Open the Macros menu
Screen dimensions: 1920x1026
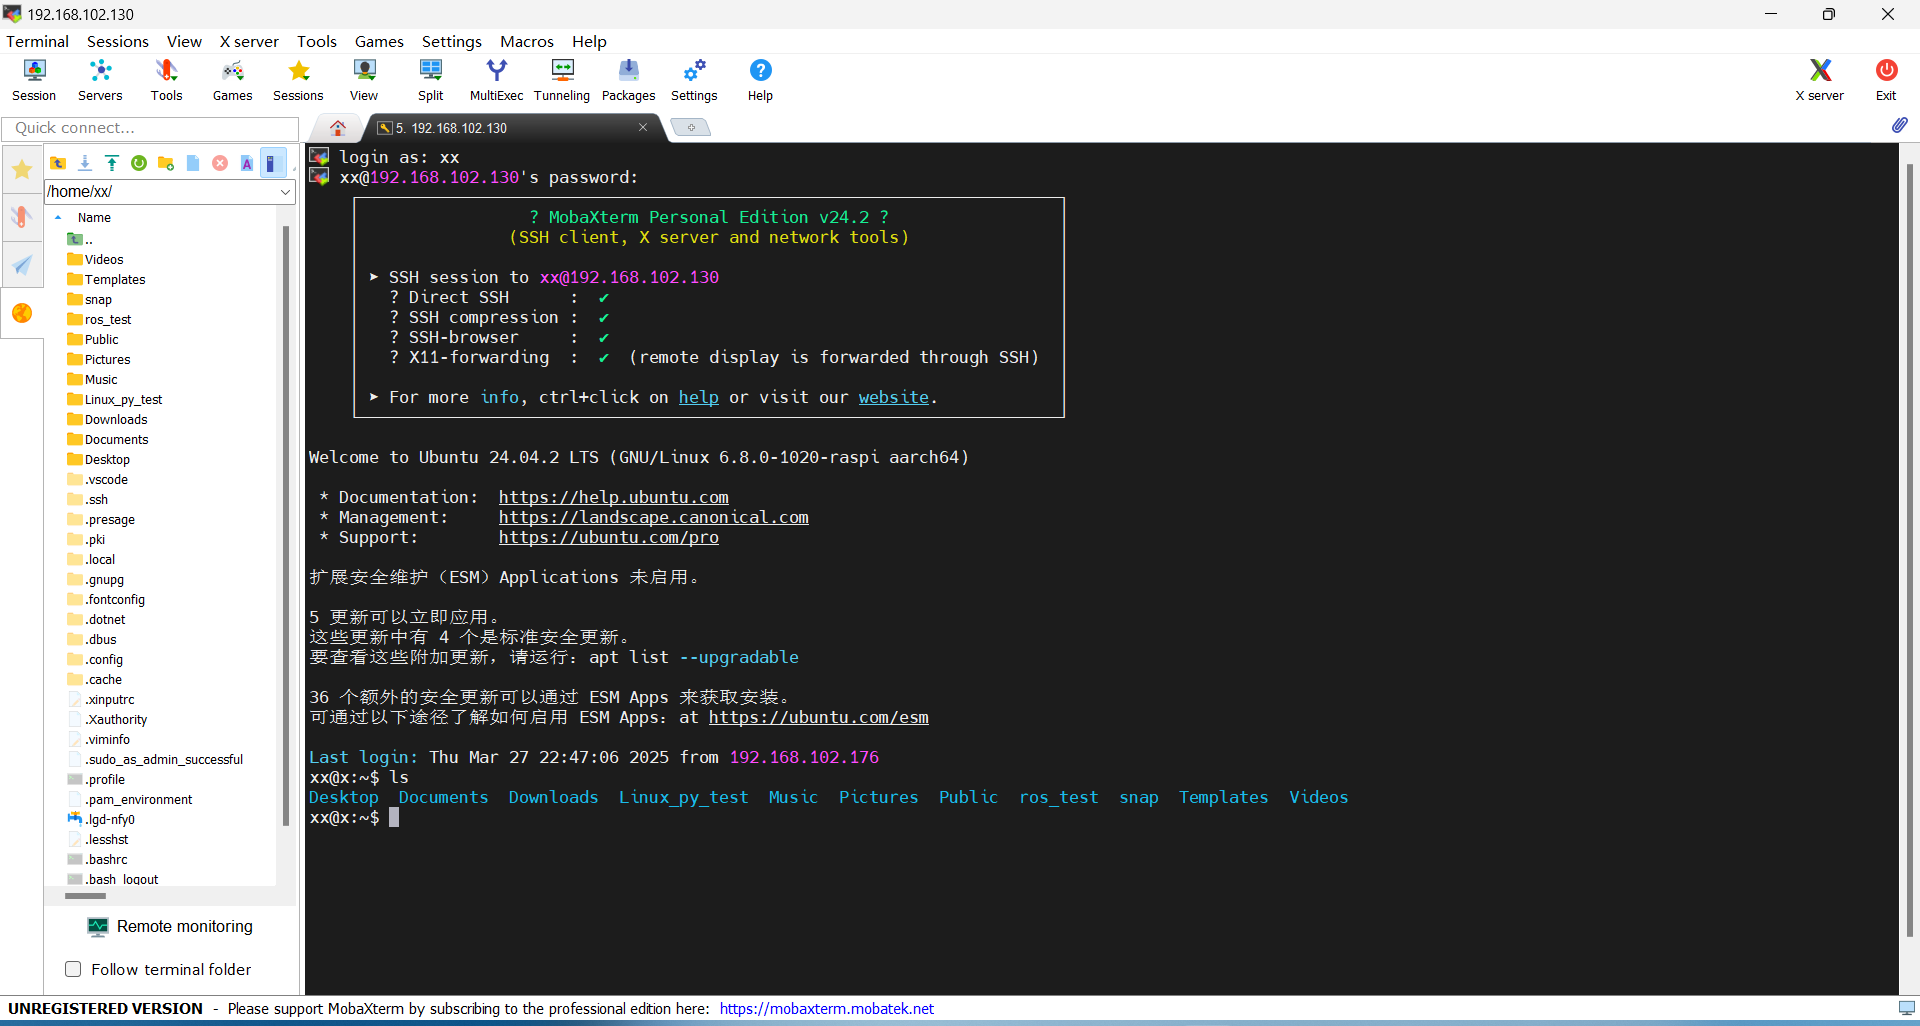[x=527, y=41]
